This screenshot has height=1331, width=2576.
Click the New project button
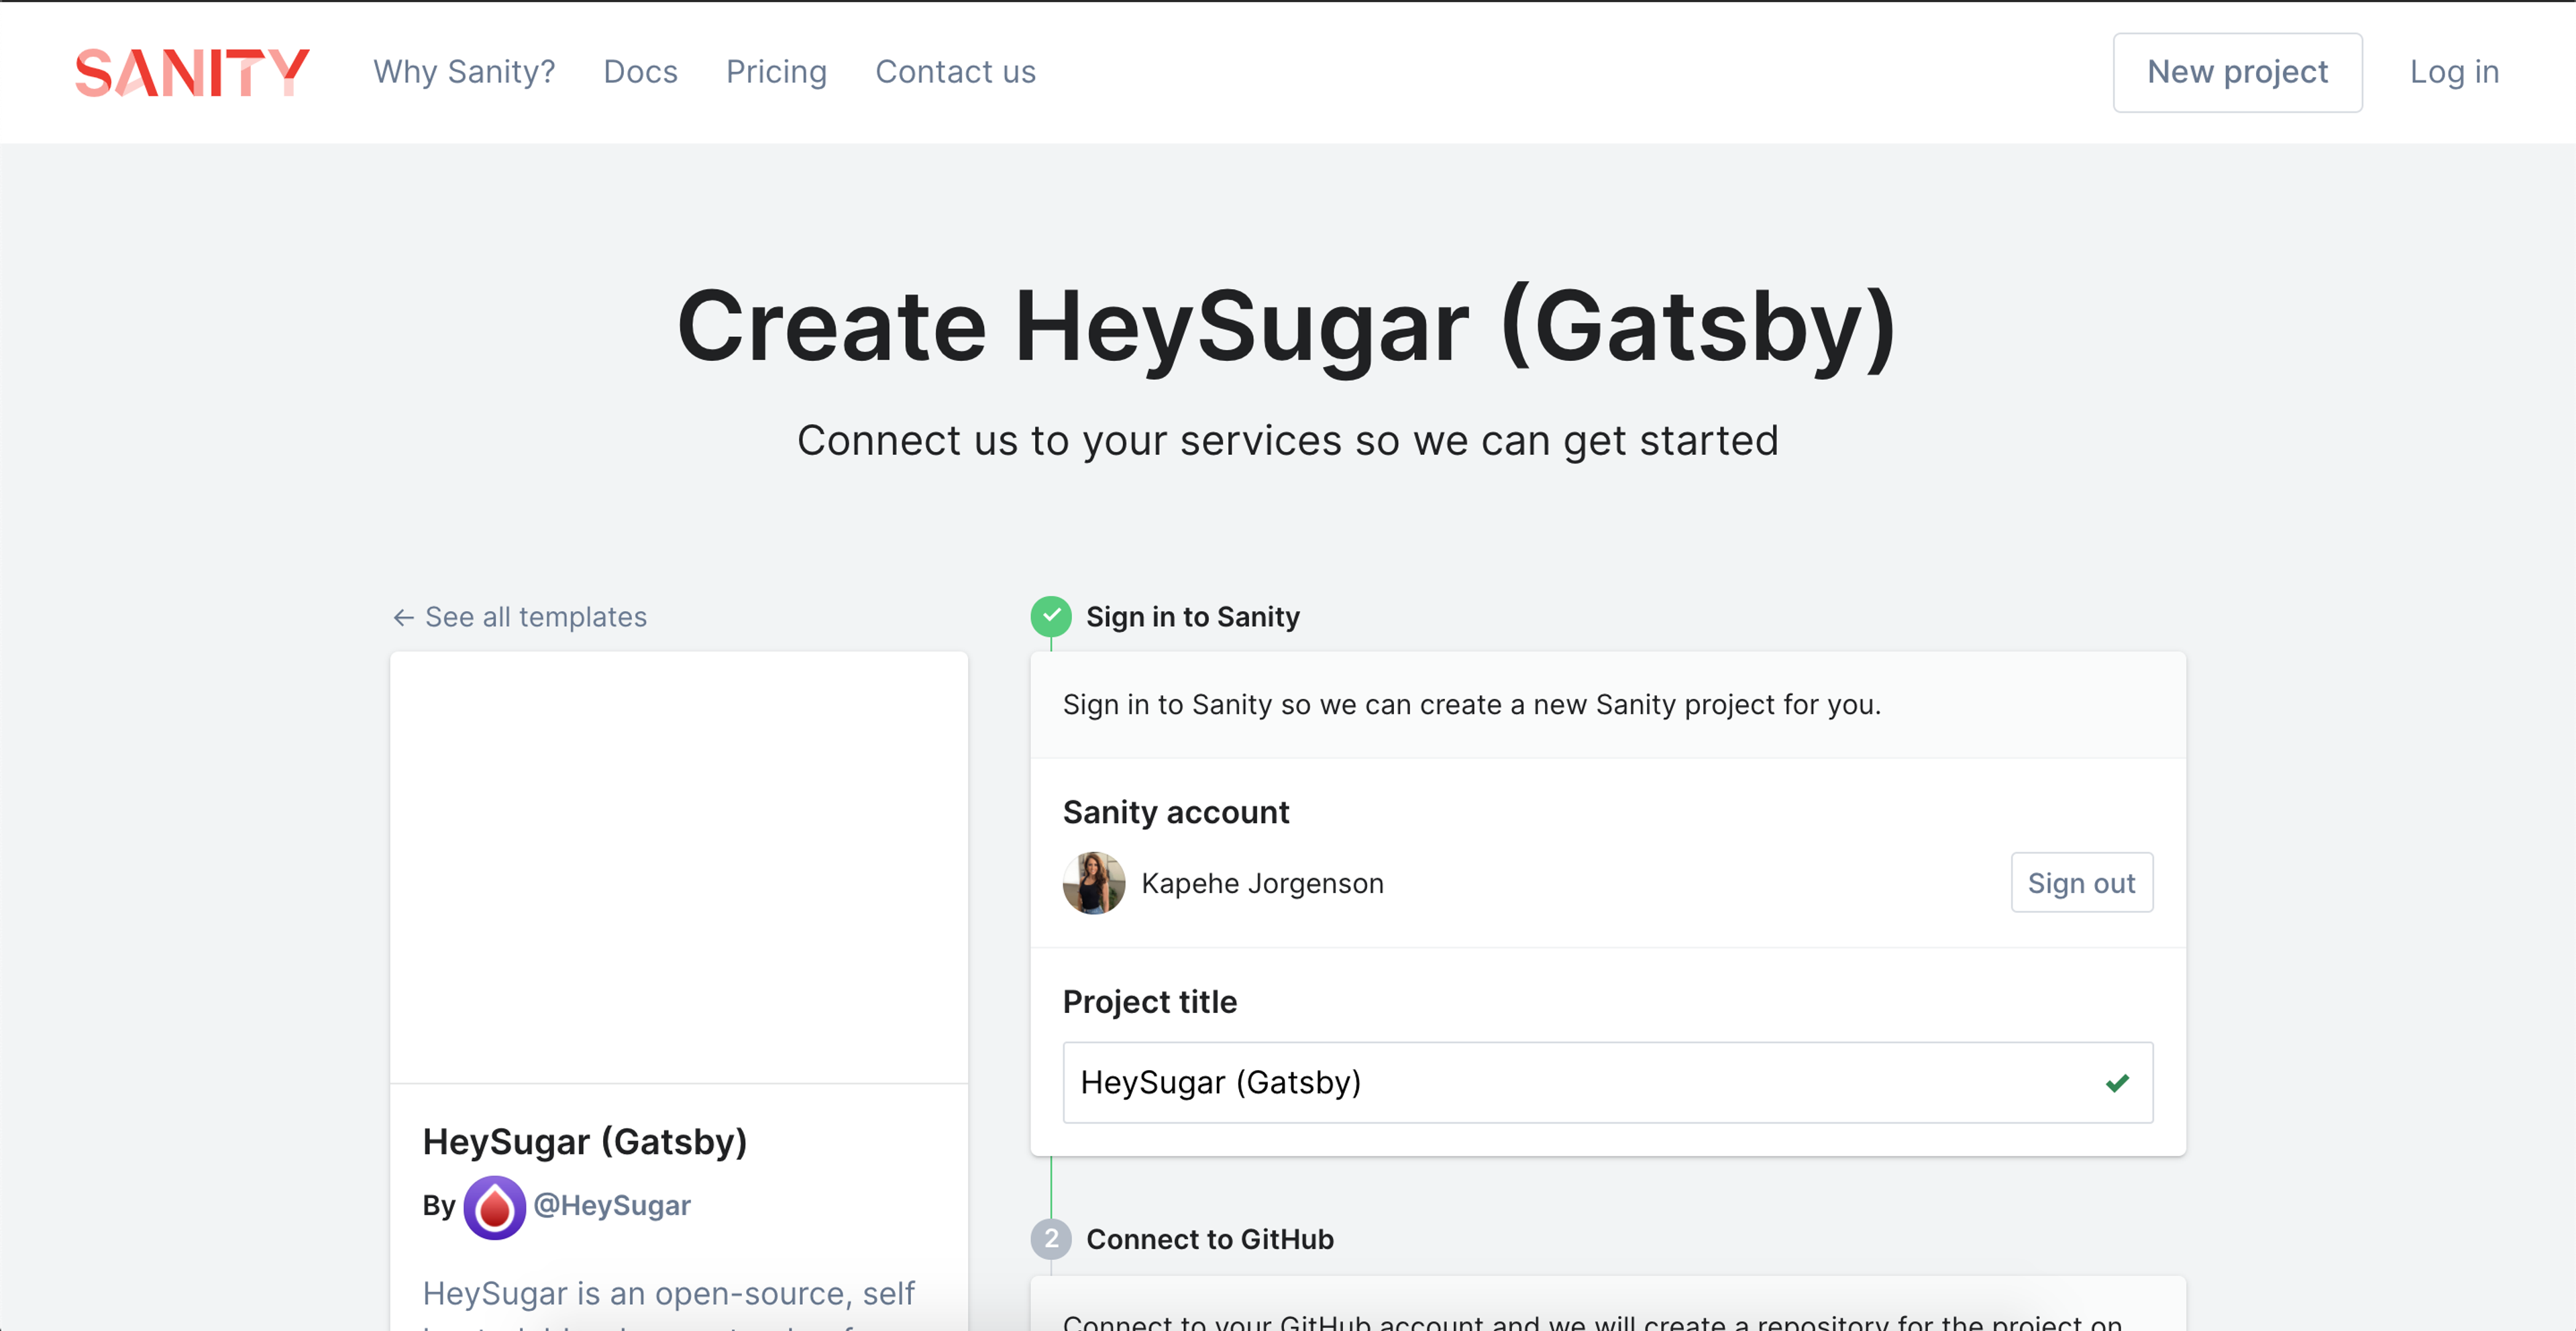2237,72
